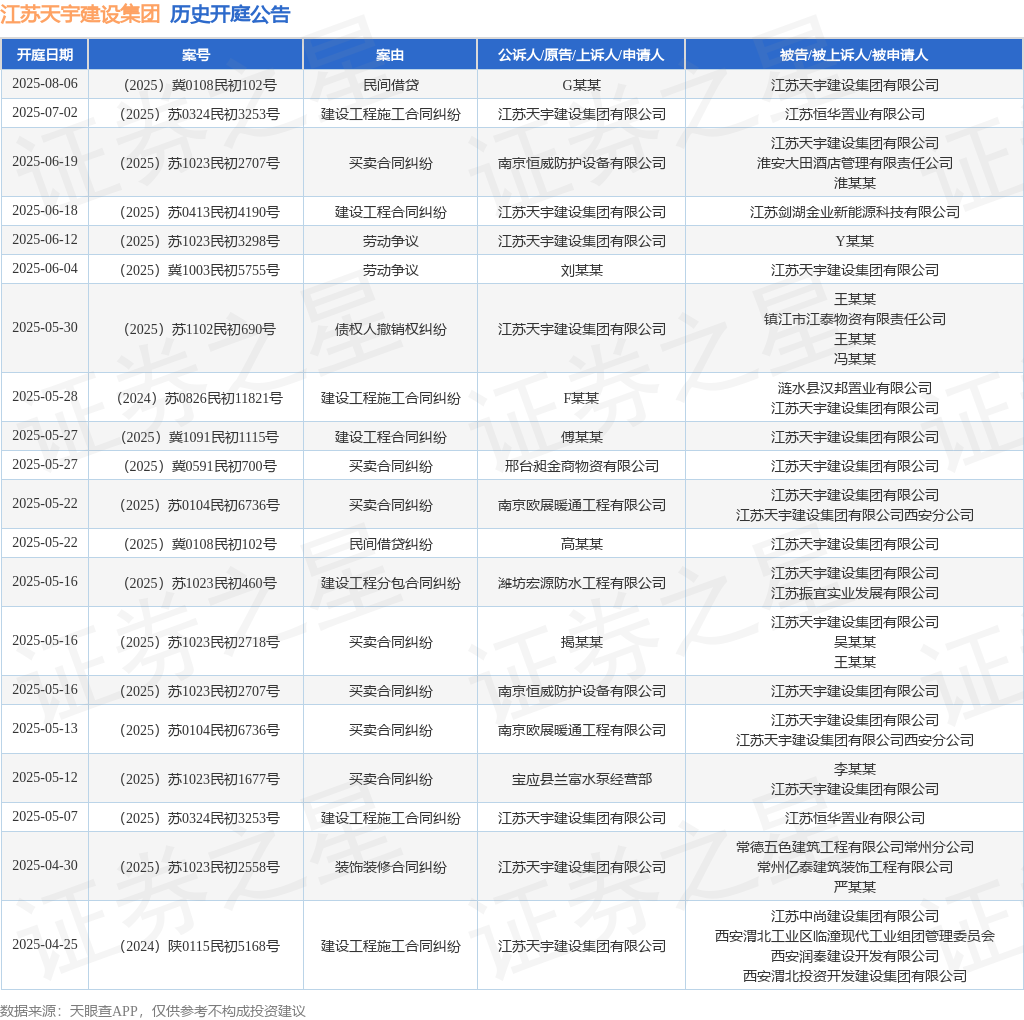
Task: Select case number 冀1003民初5755号
Action: [200, 270]
